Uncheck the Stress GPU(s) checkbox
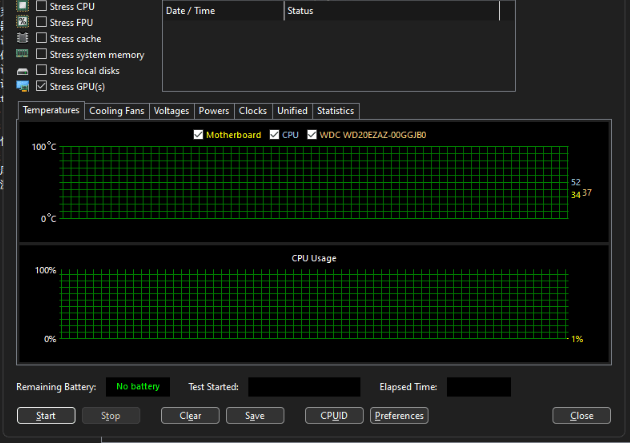630x444 pixels. coord(41,86)
